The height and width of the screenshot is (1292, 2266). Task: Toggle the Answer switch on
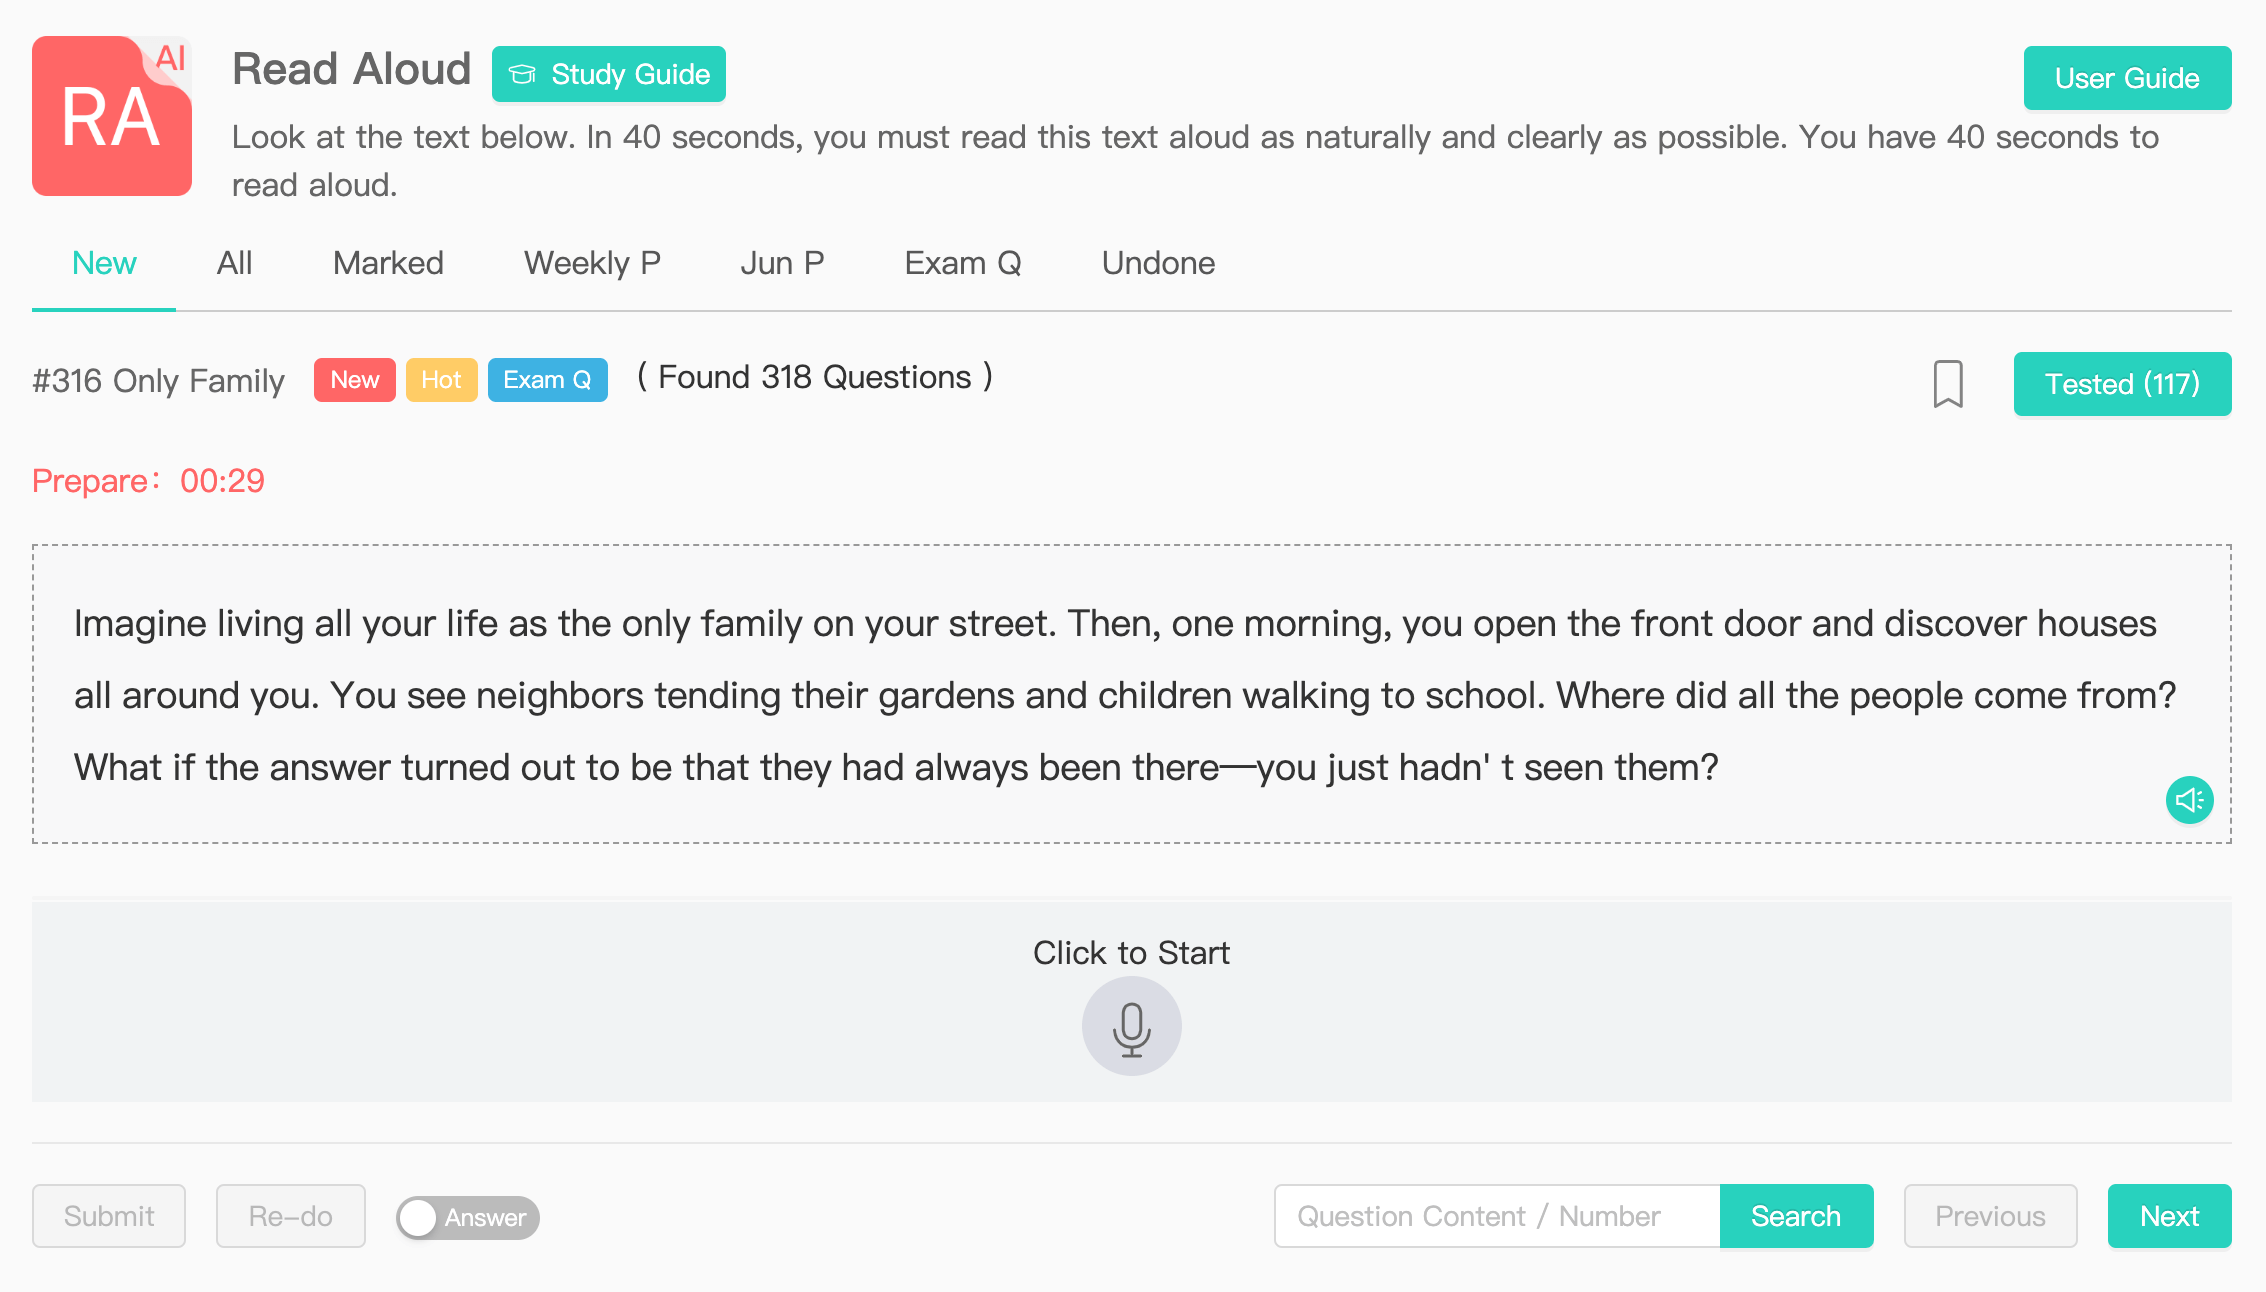pos(467,1217)
